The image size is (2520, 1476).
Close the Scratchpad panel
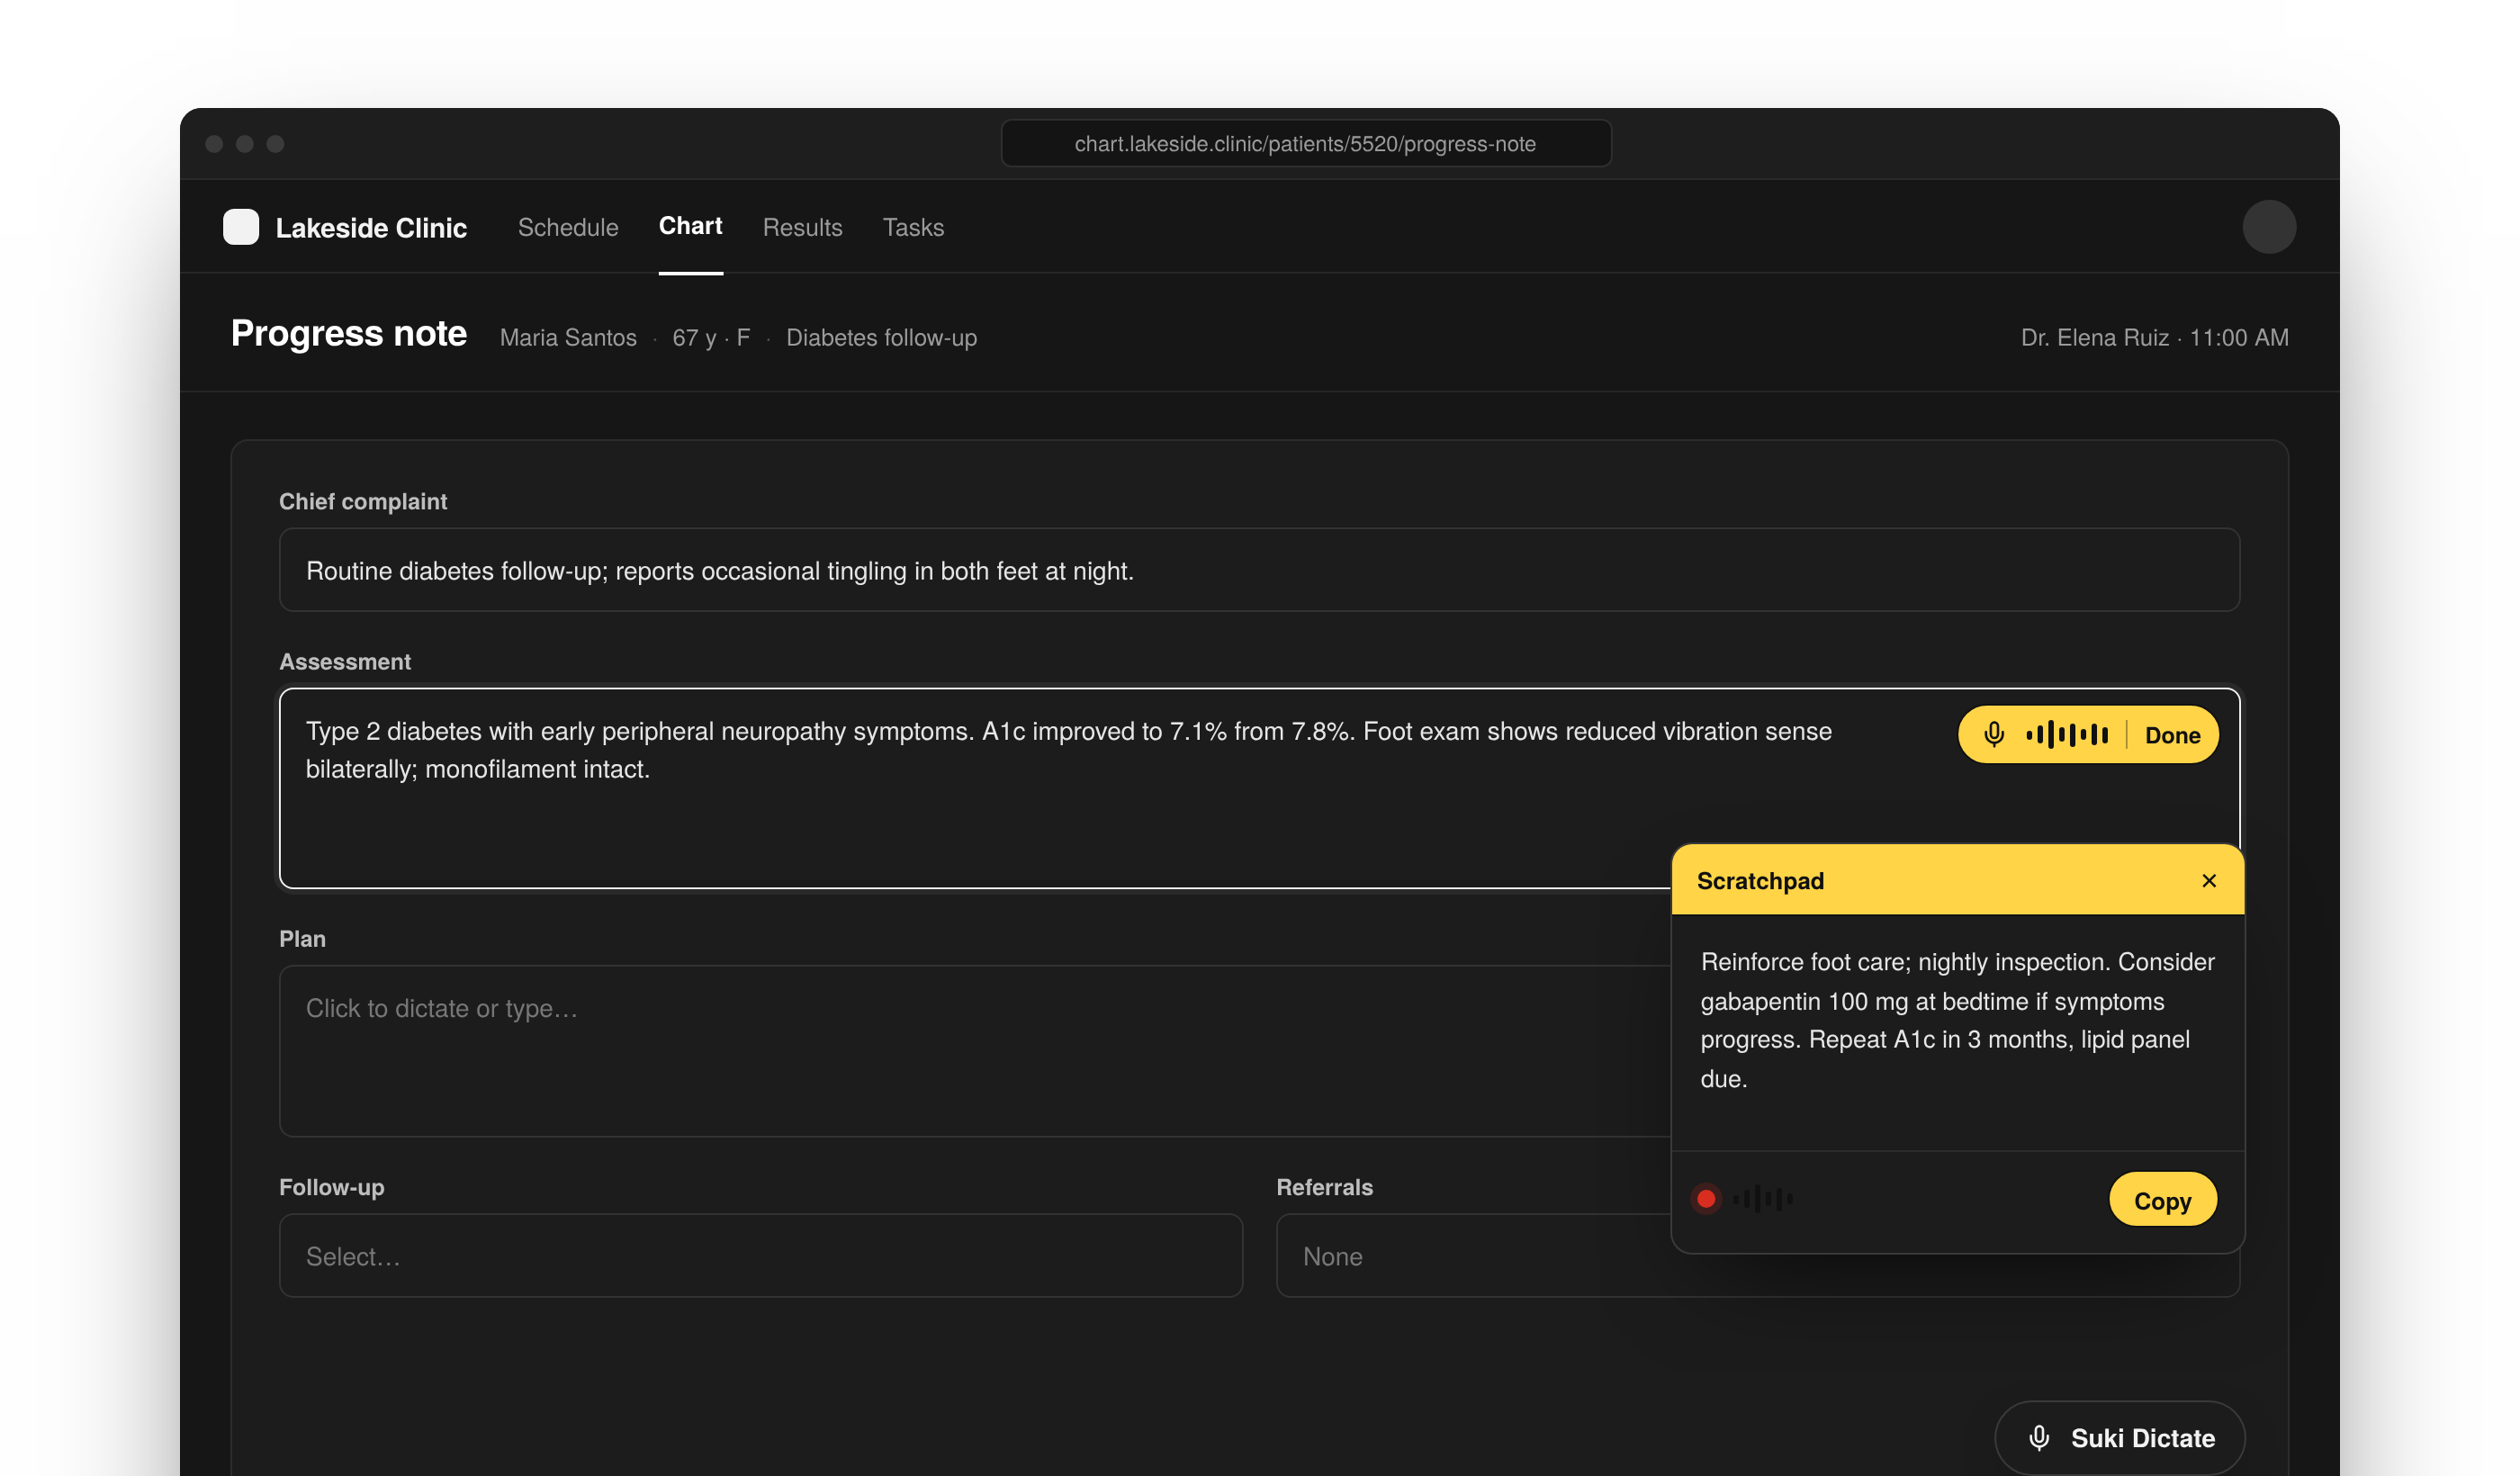(2209, 881)
